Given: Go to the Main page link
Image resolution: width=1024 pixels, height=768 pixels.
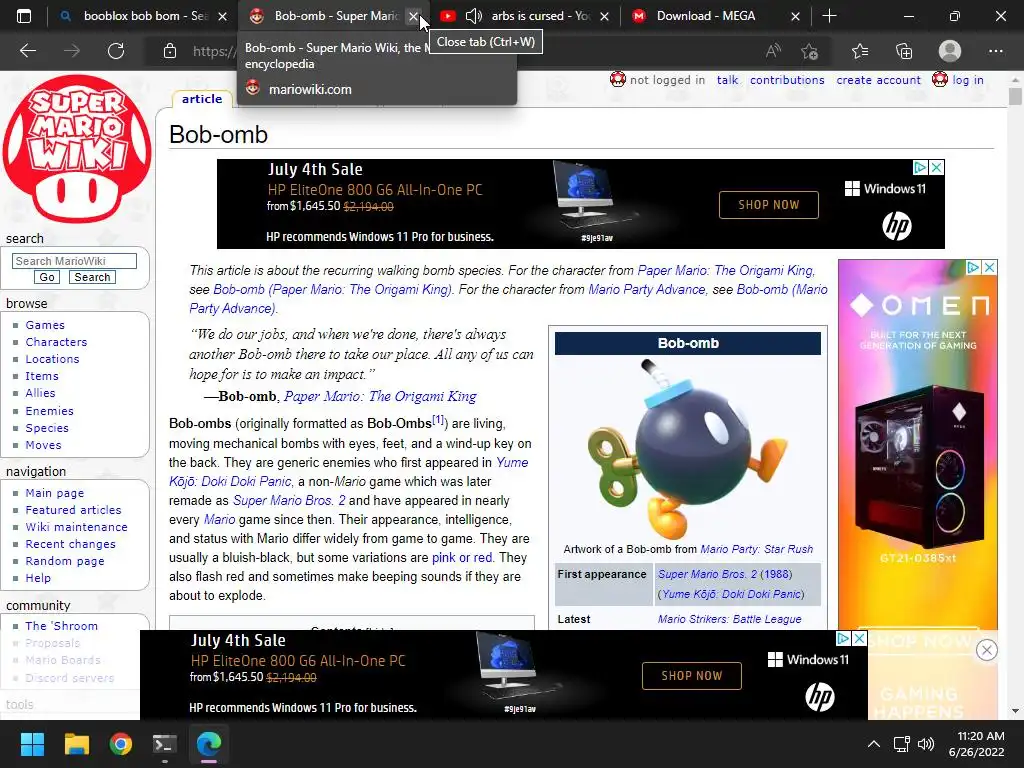Looking at the screenshot, I should [55, 492].
